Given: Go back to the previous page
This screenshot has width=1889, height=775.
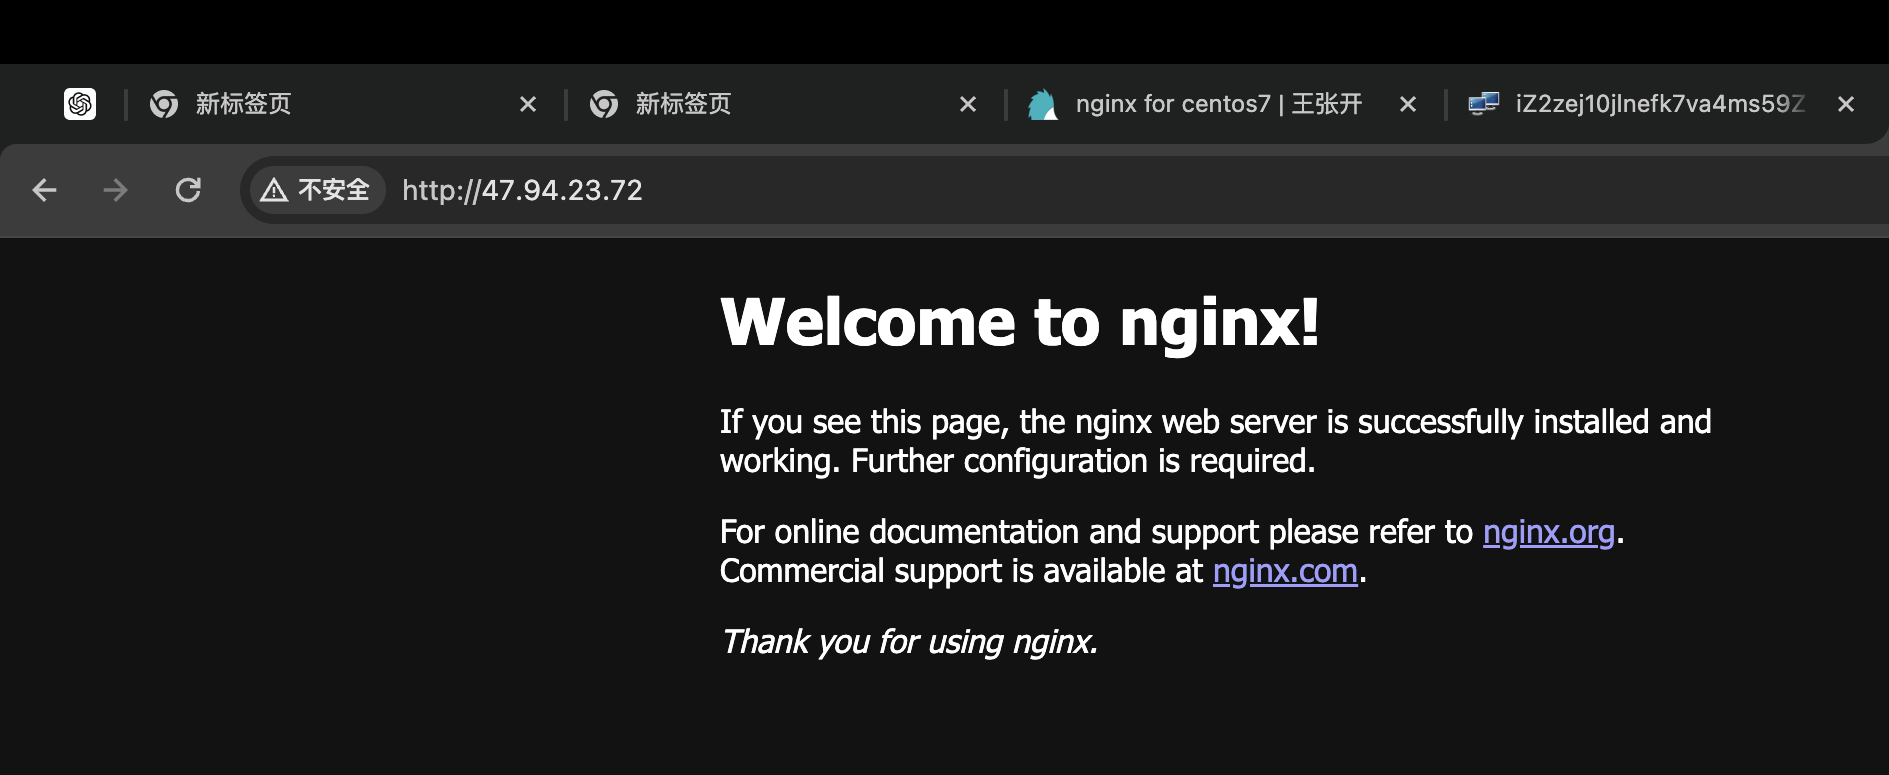Looking at the screenshot, I should point(44,190).
